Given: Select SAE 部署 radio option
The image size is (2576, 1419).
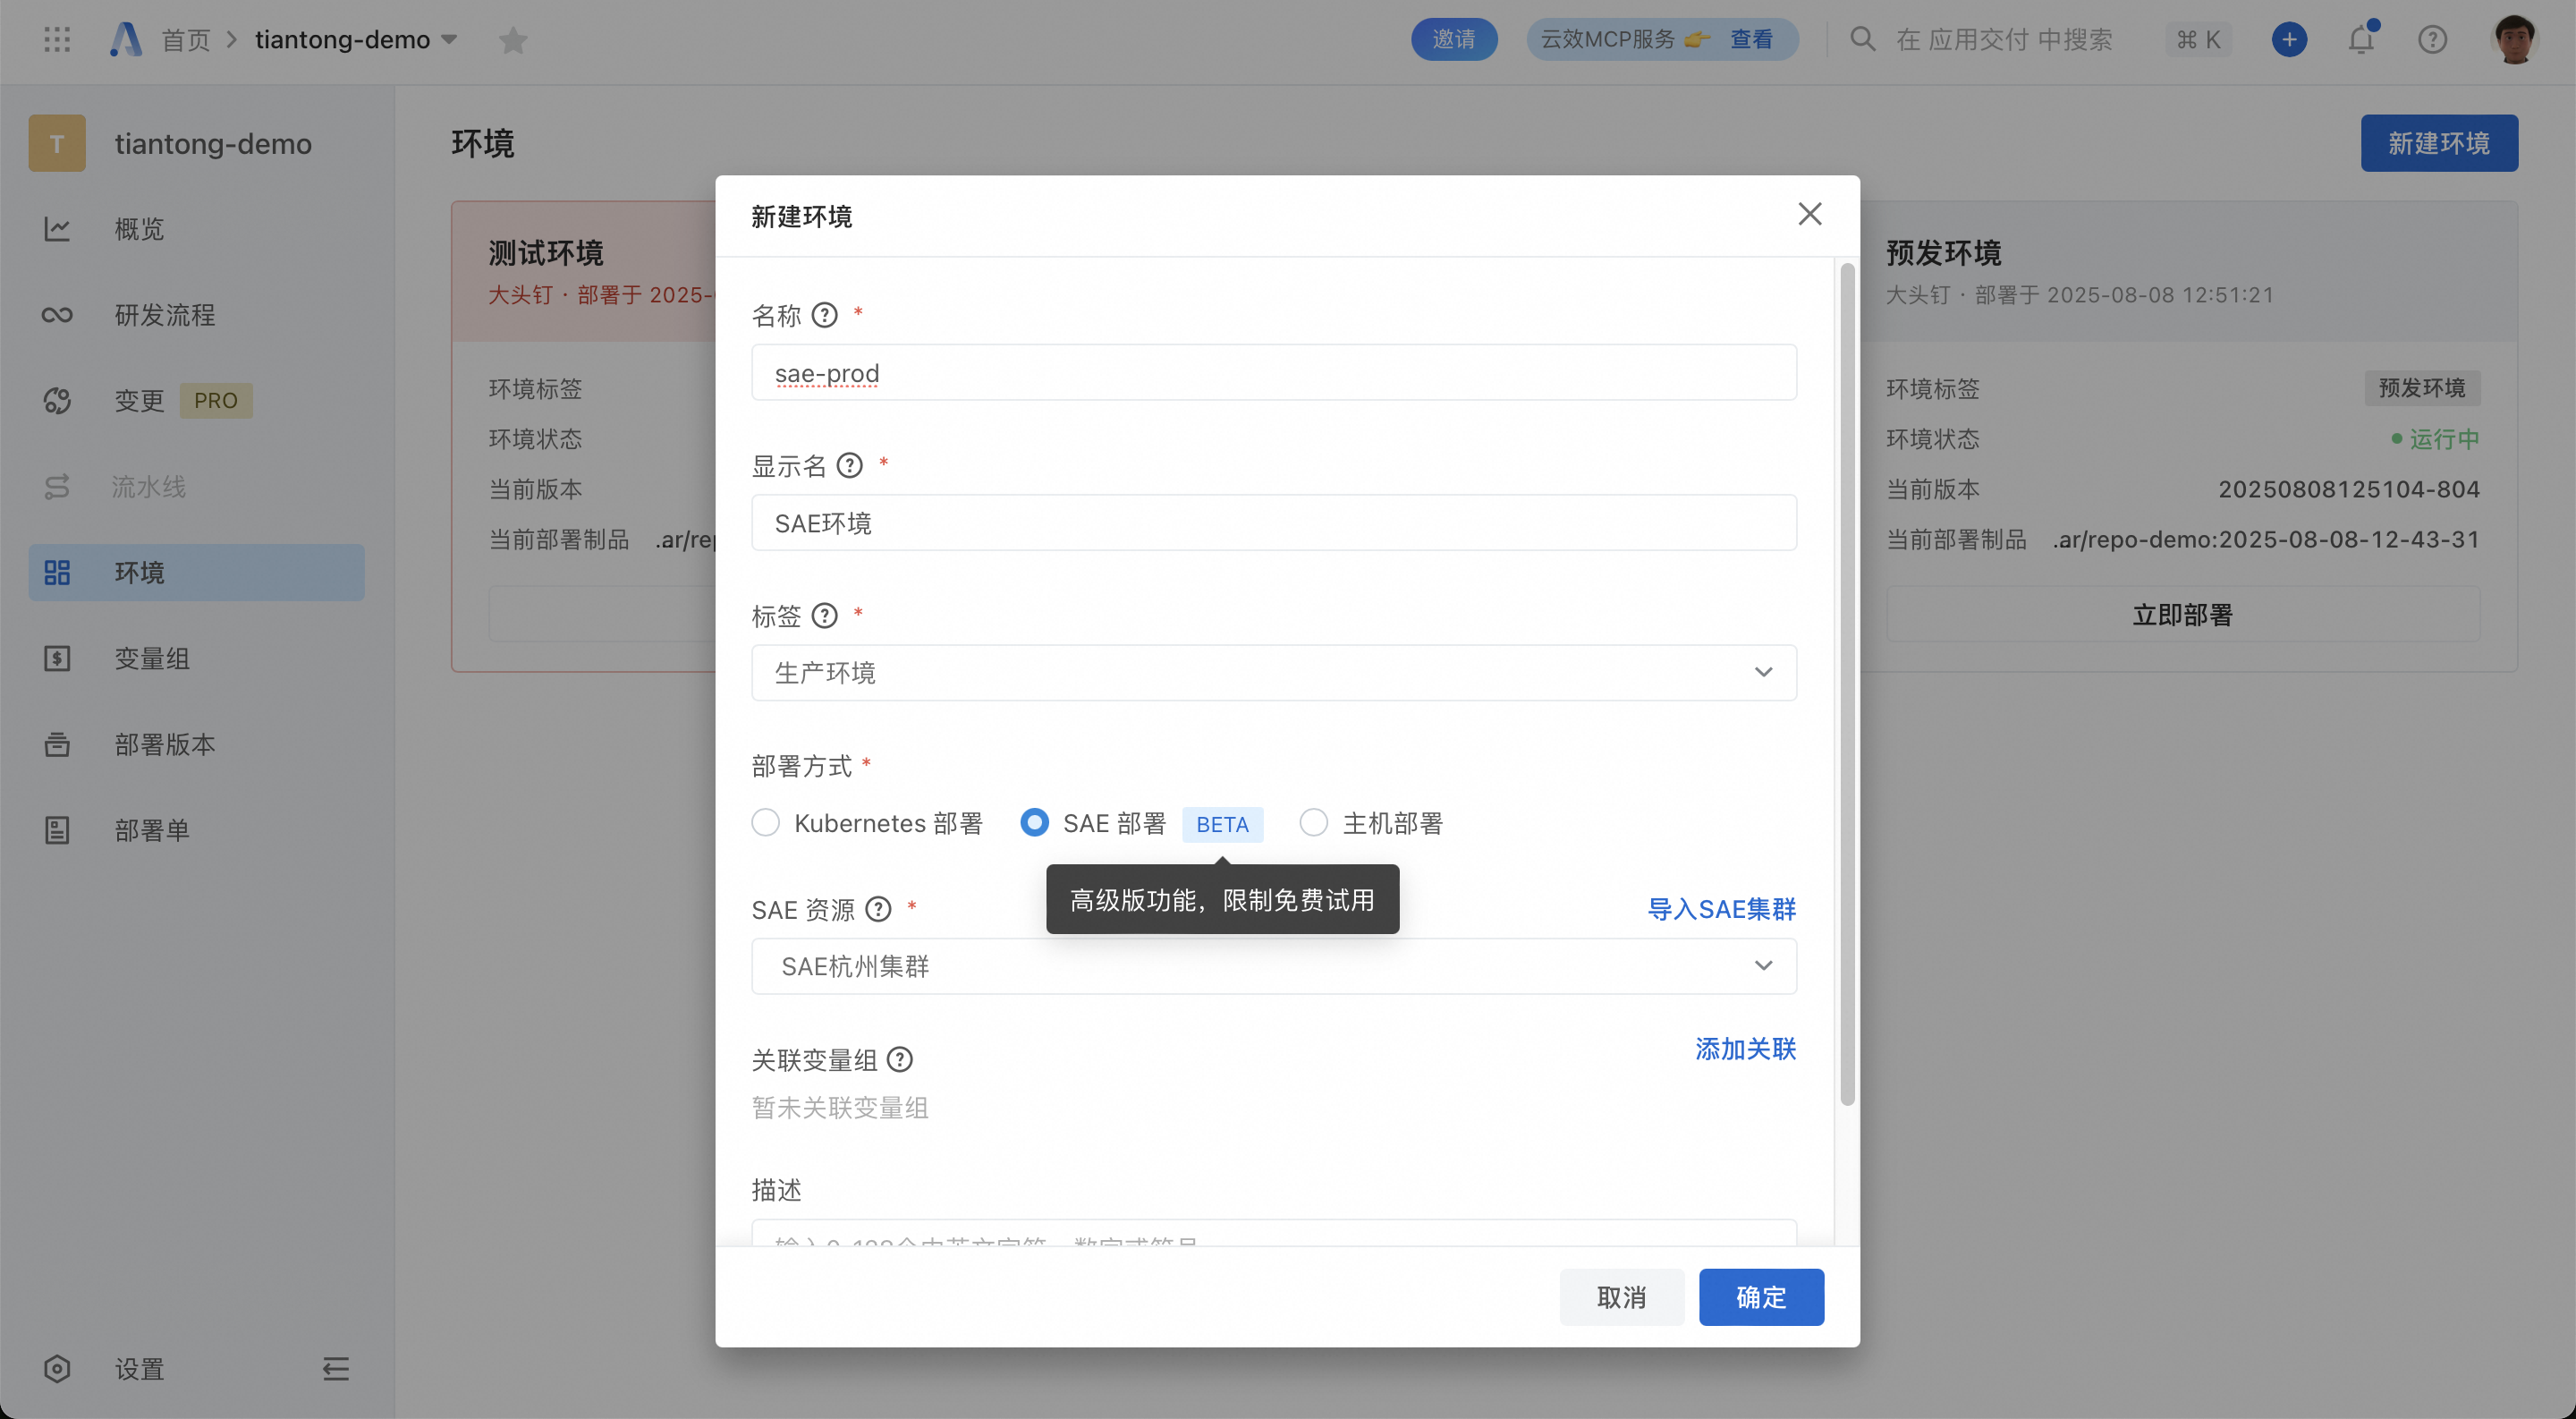Looking at the screenshot, I should 1034,823.
